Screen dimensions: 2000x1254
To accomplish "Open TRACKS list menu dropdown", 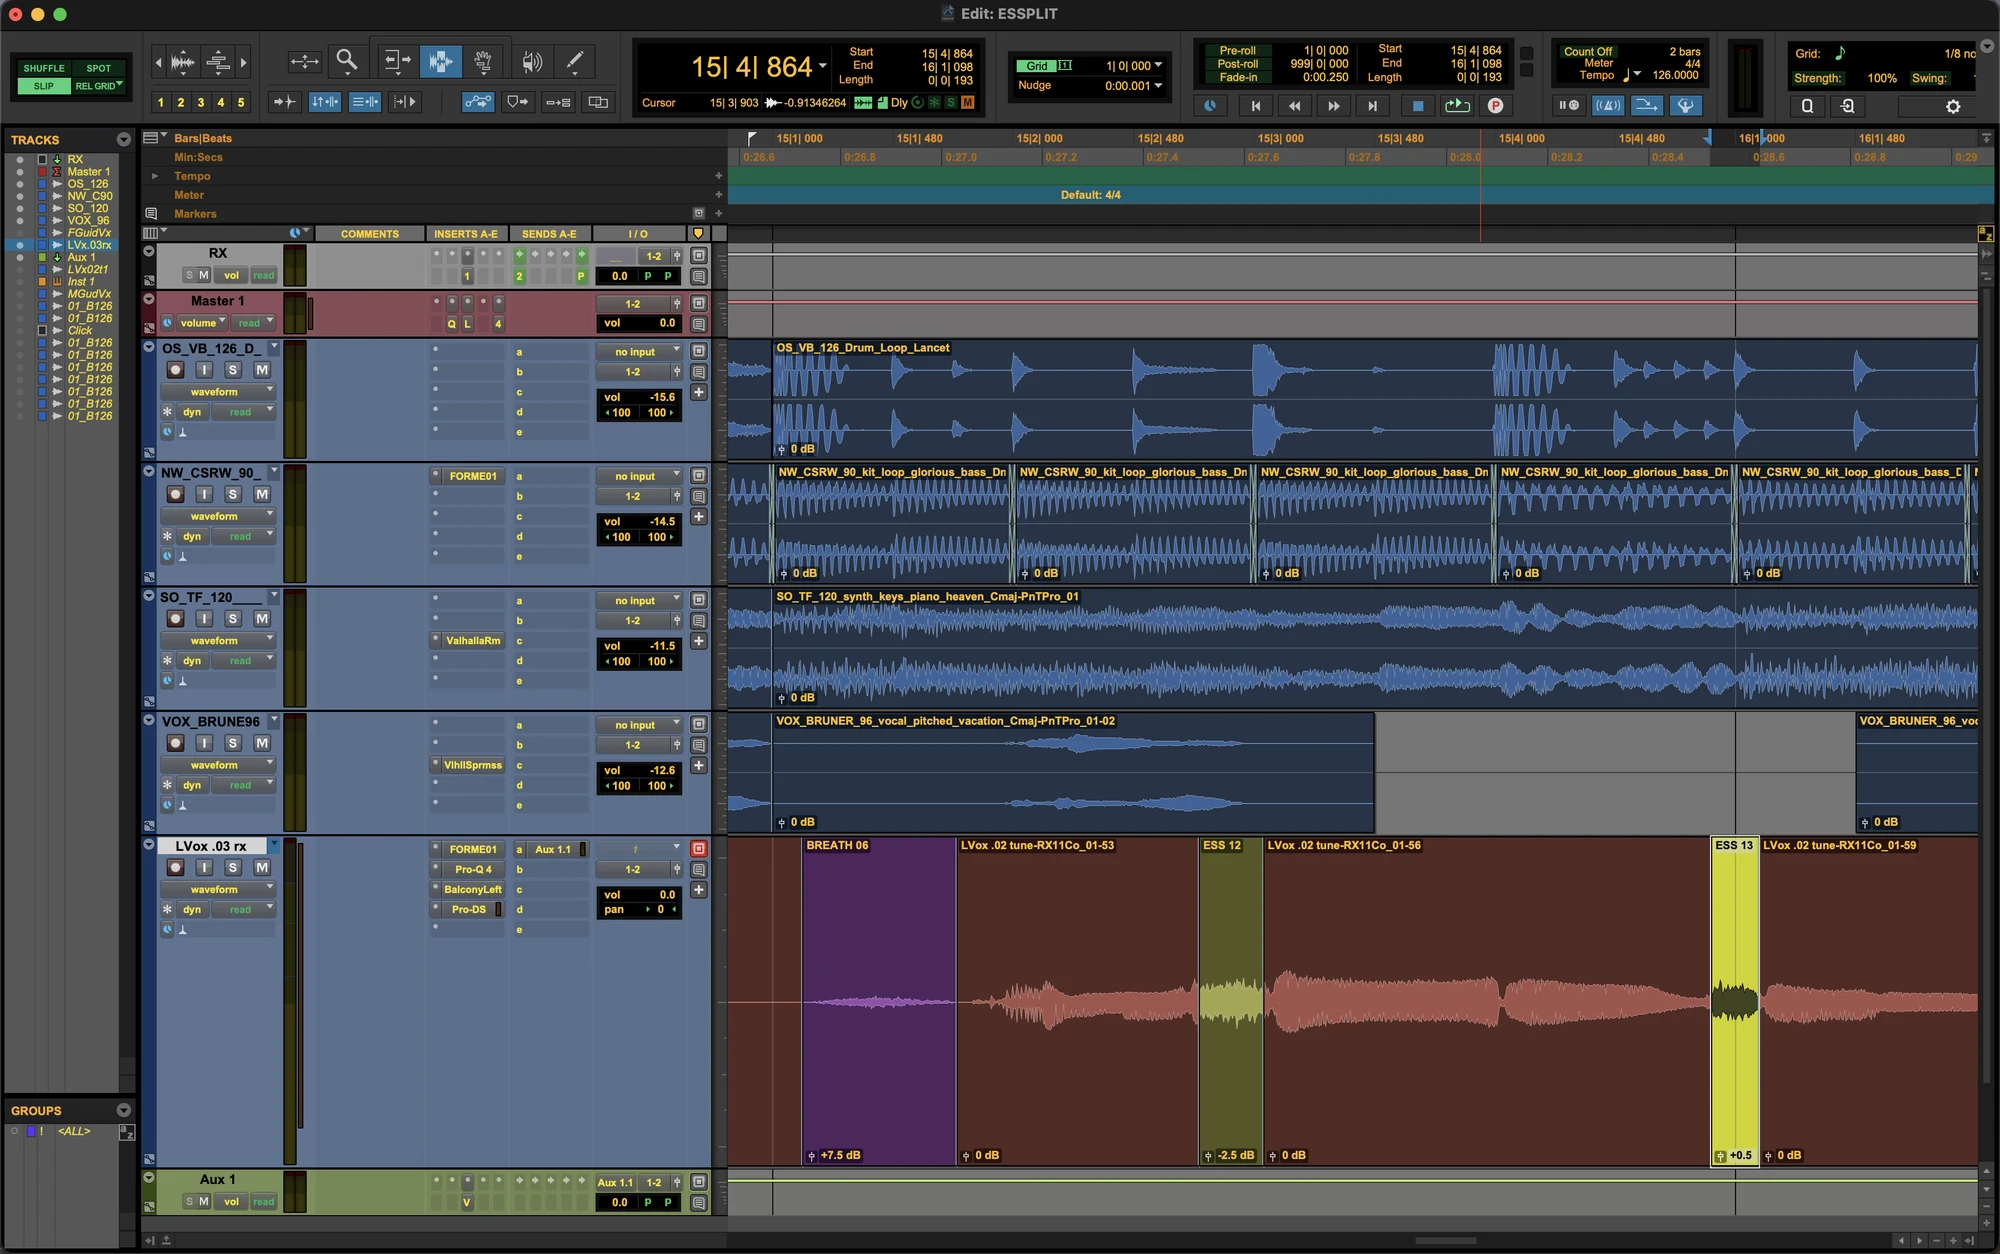I will point(123,140).
